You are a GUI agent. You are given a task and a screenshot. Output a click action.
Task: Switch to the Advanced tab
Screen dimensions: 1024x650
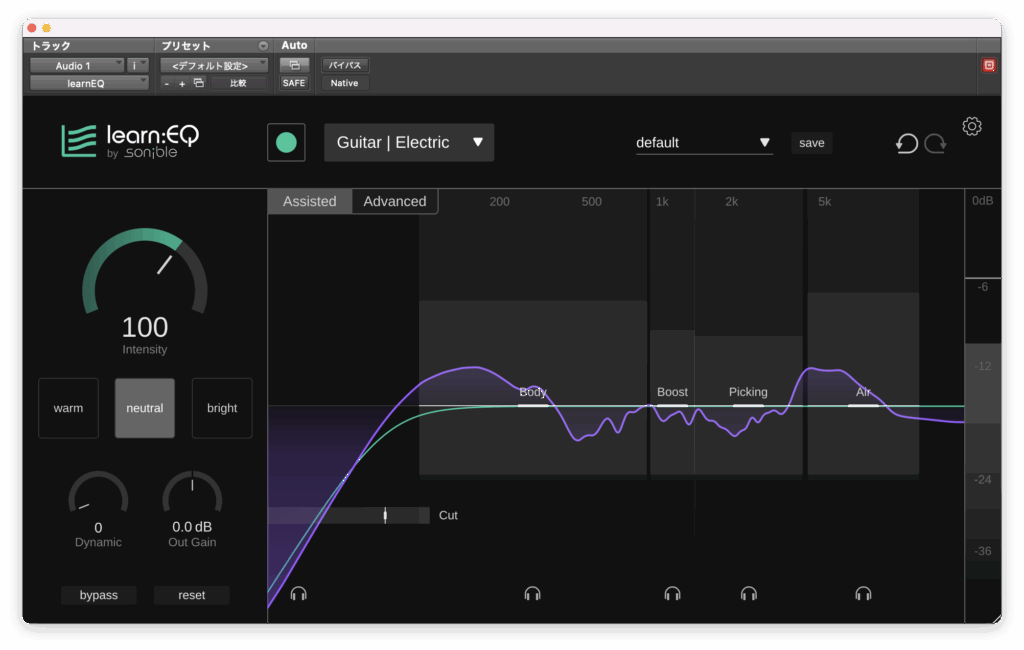click(x=395, y=201)
